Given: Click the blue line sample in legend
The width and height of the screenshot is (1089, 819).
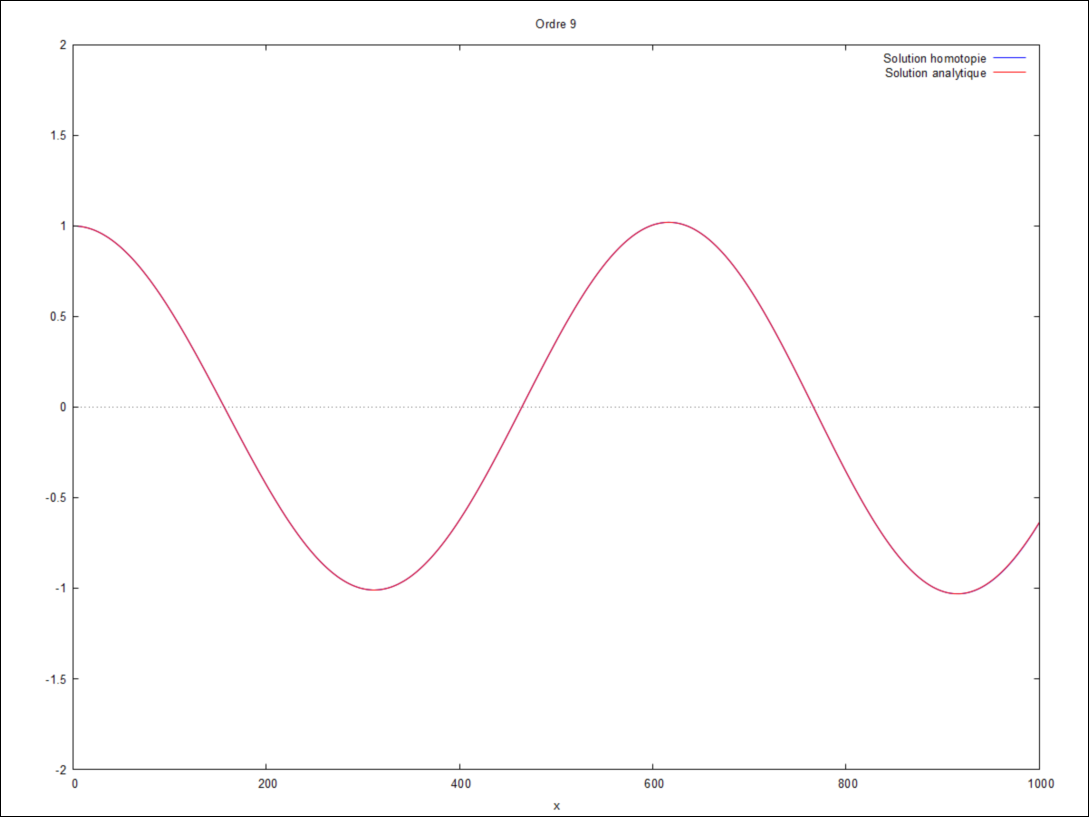Looking at the screenshot, I should click(1009, 58).
